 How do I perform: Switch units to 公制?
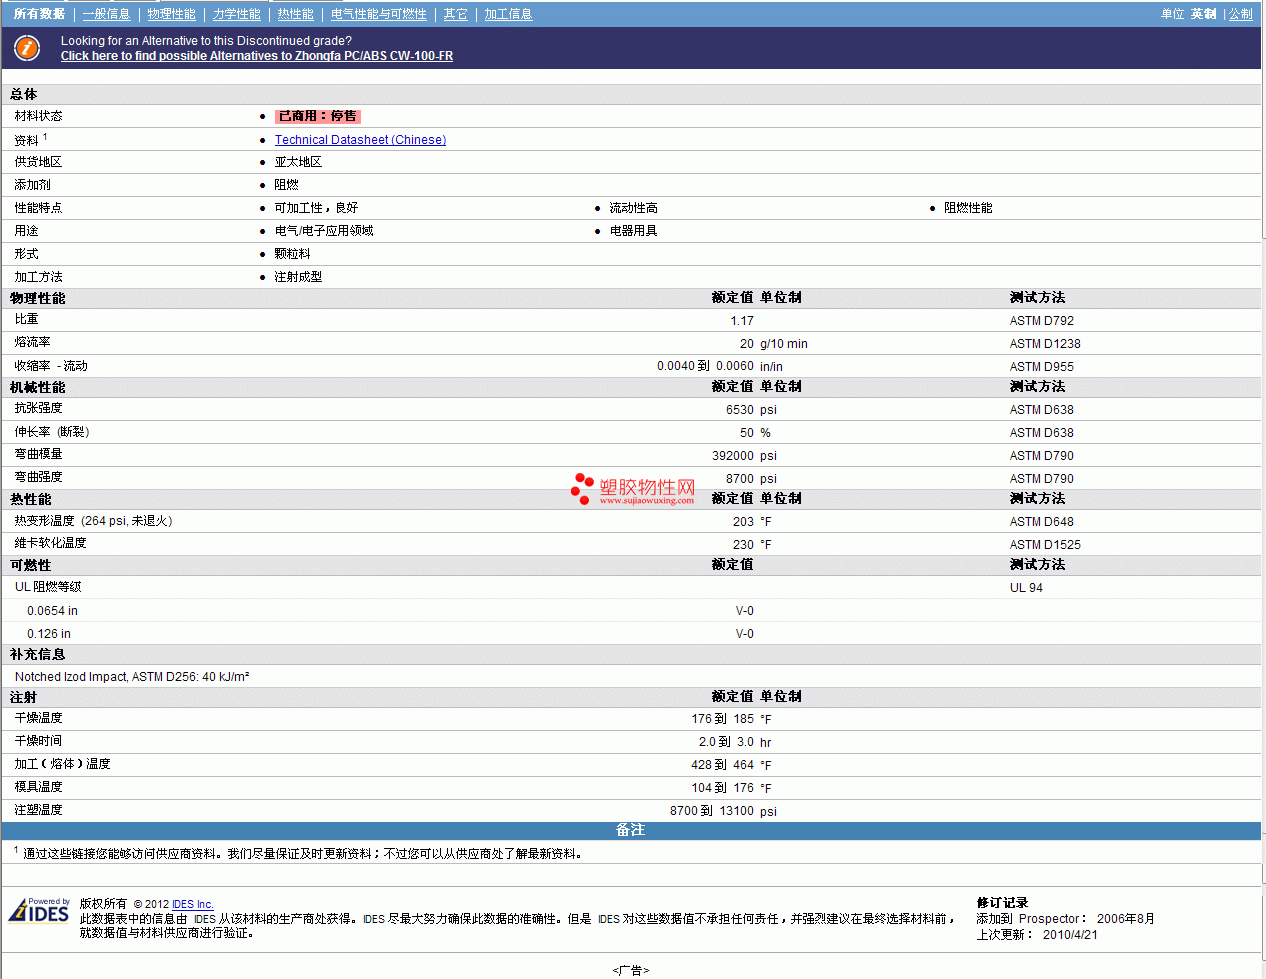coord(1240,14)
